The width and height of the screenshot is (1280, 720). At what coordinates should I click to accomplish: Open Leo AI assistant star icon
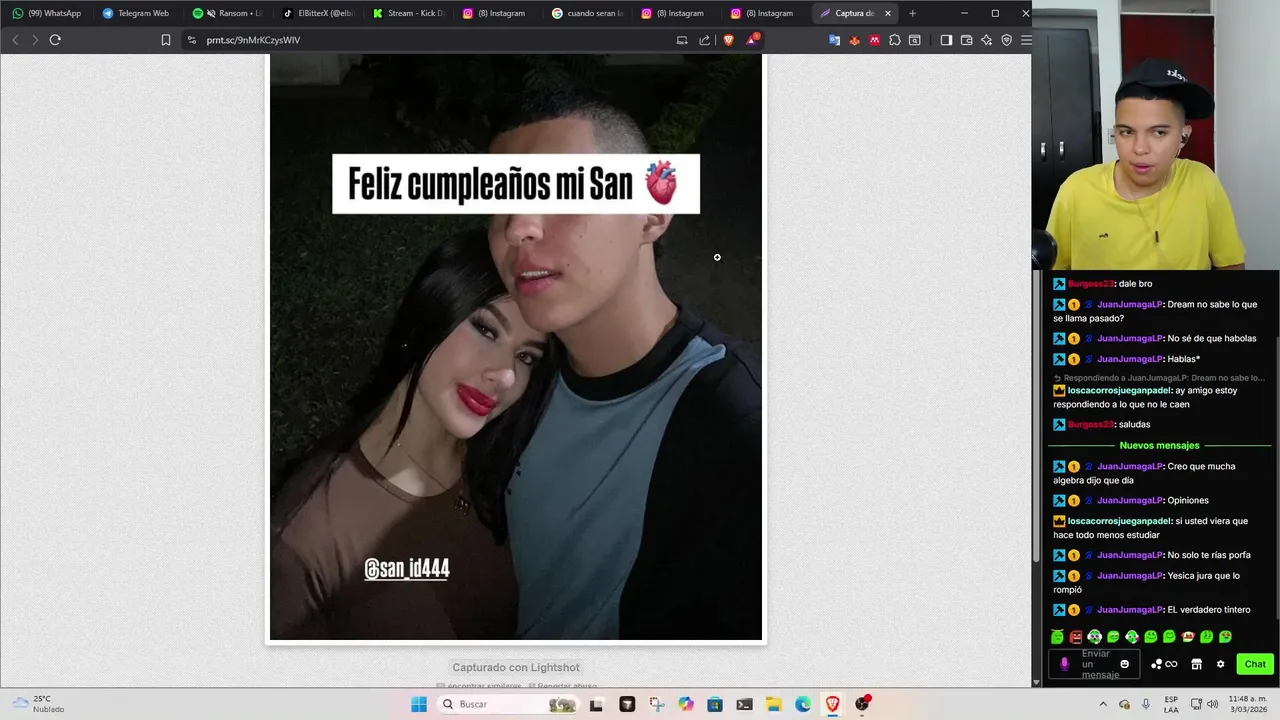point(986,40)
